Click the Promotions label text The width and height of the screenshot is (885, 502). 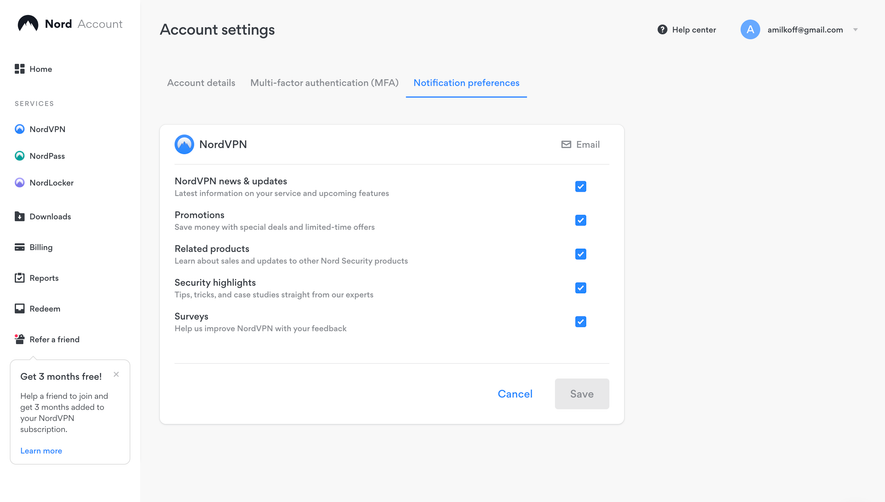pyautogui.click(x=199, y=215)
